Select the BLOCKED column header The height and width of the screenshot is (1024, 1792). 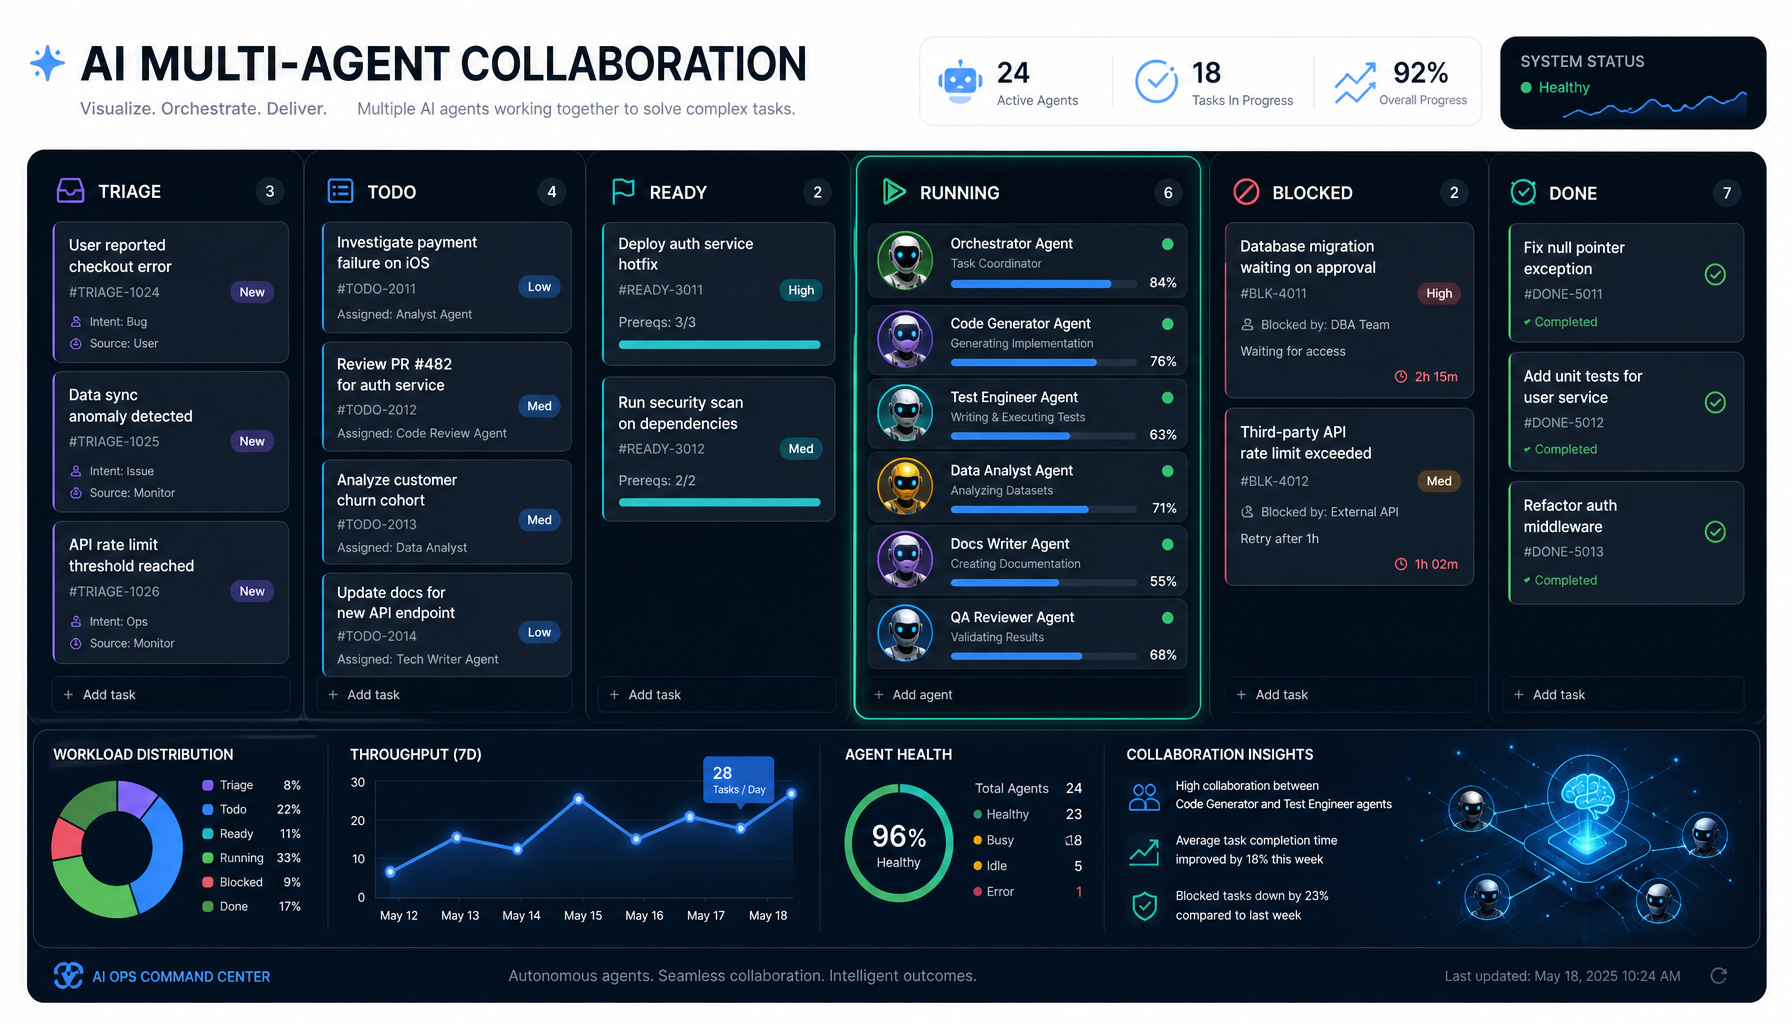click(1312, 193)
